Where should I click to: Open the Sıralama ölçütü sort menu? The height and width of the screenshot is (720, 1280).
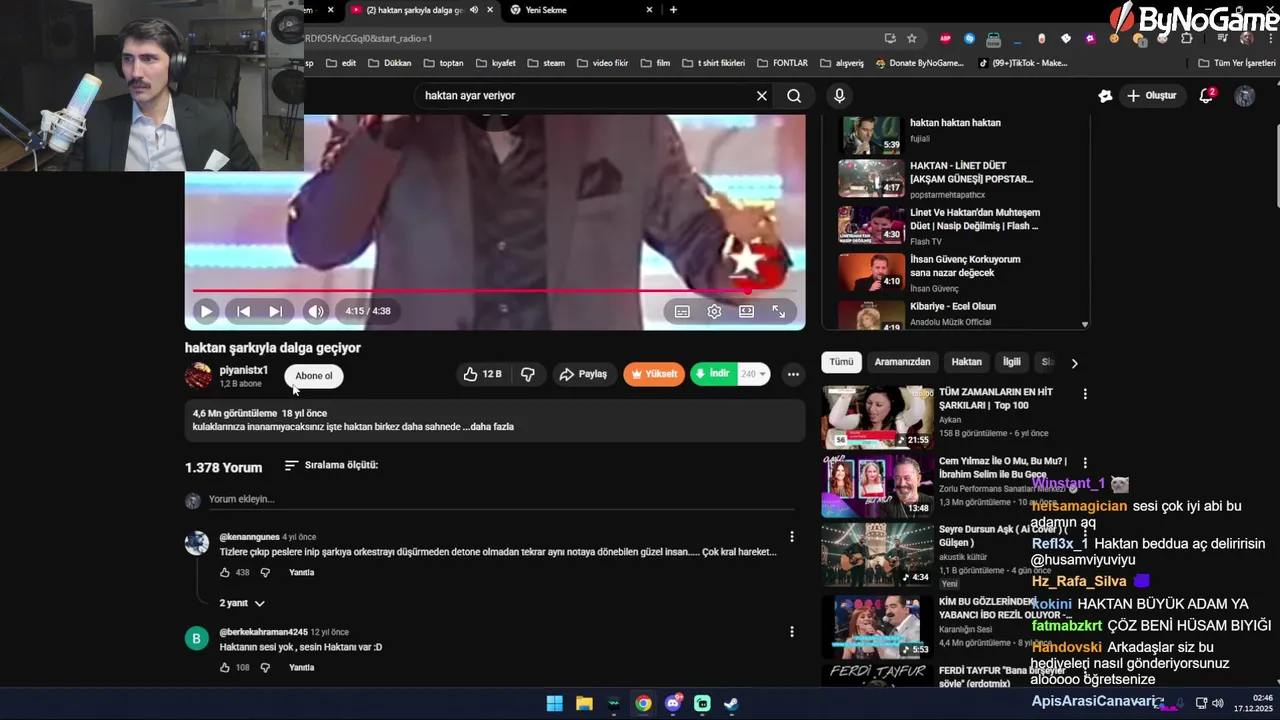coord(331,465)
